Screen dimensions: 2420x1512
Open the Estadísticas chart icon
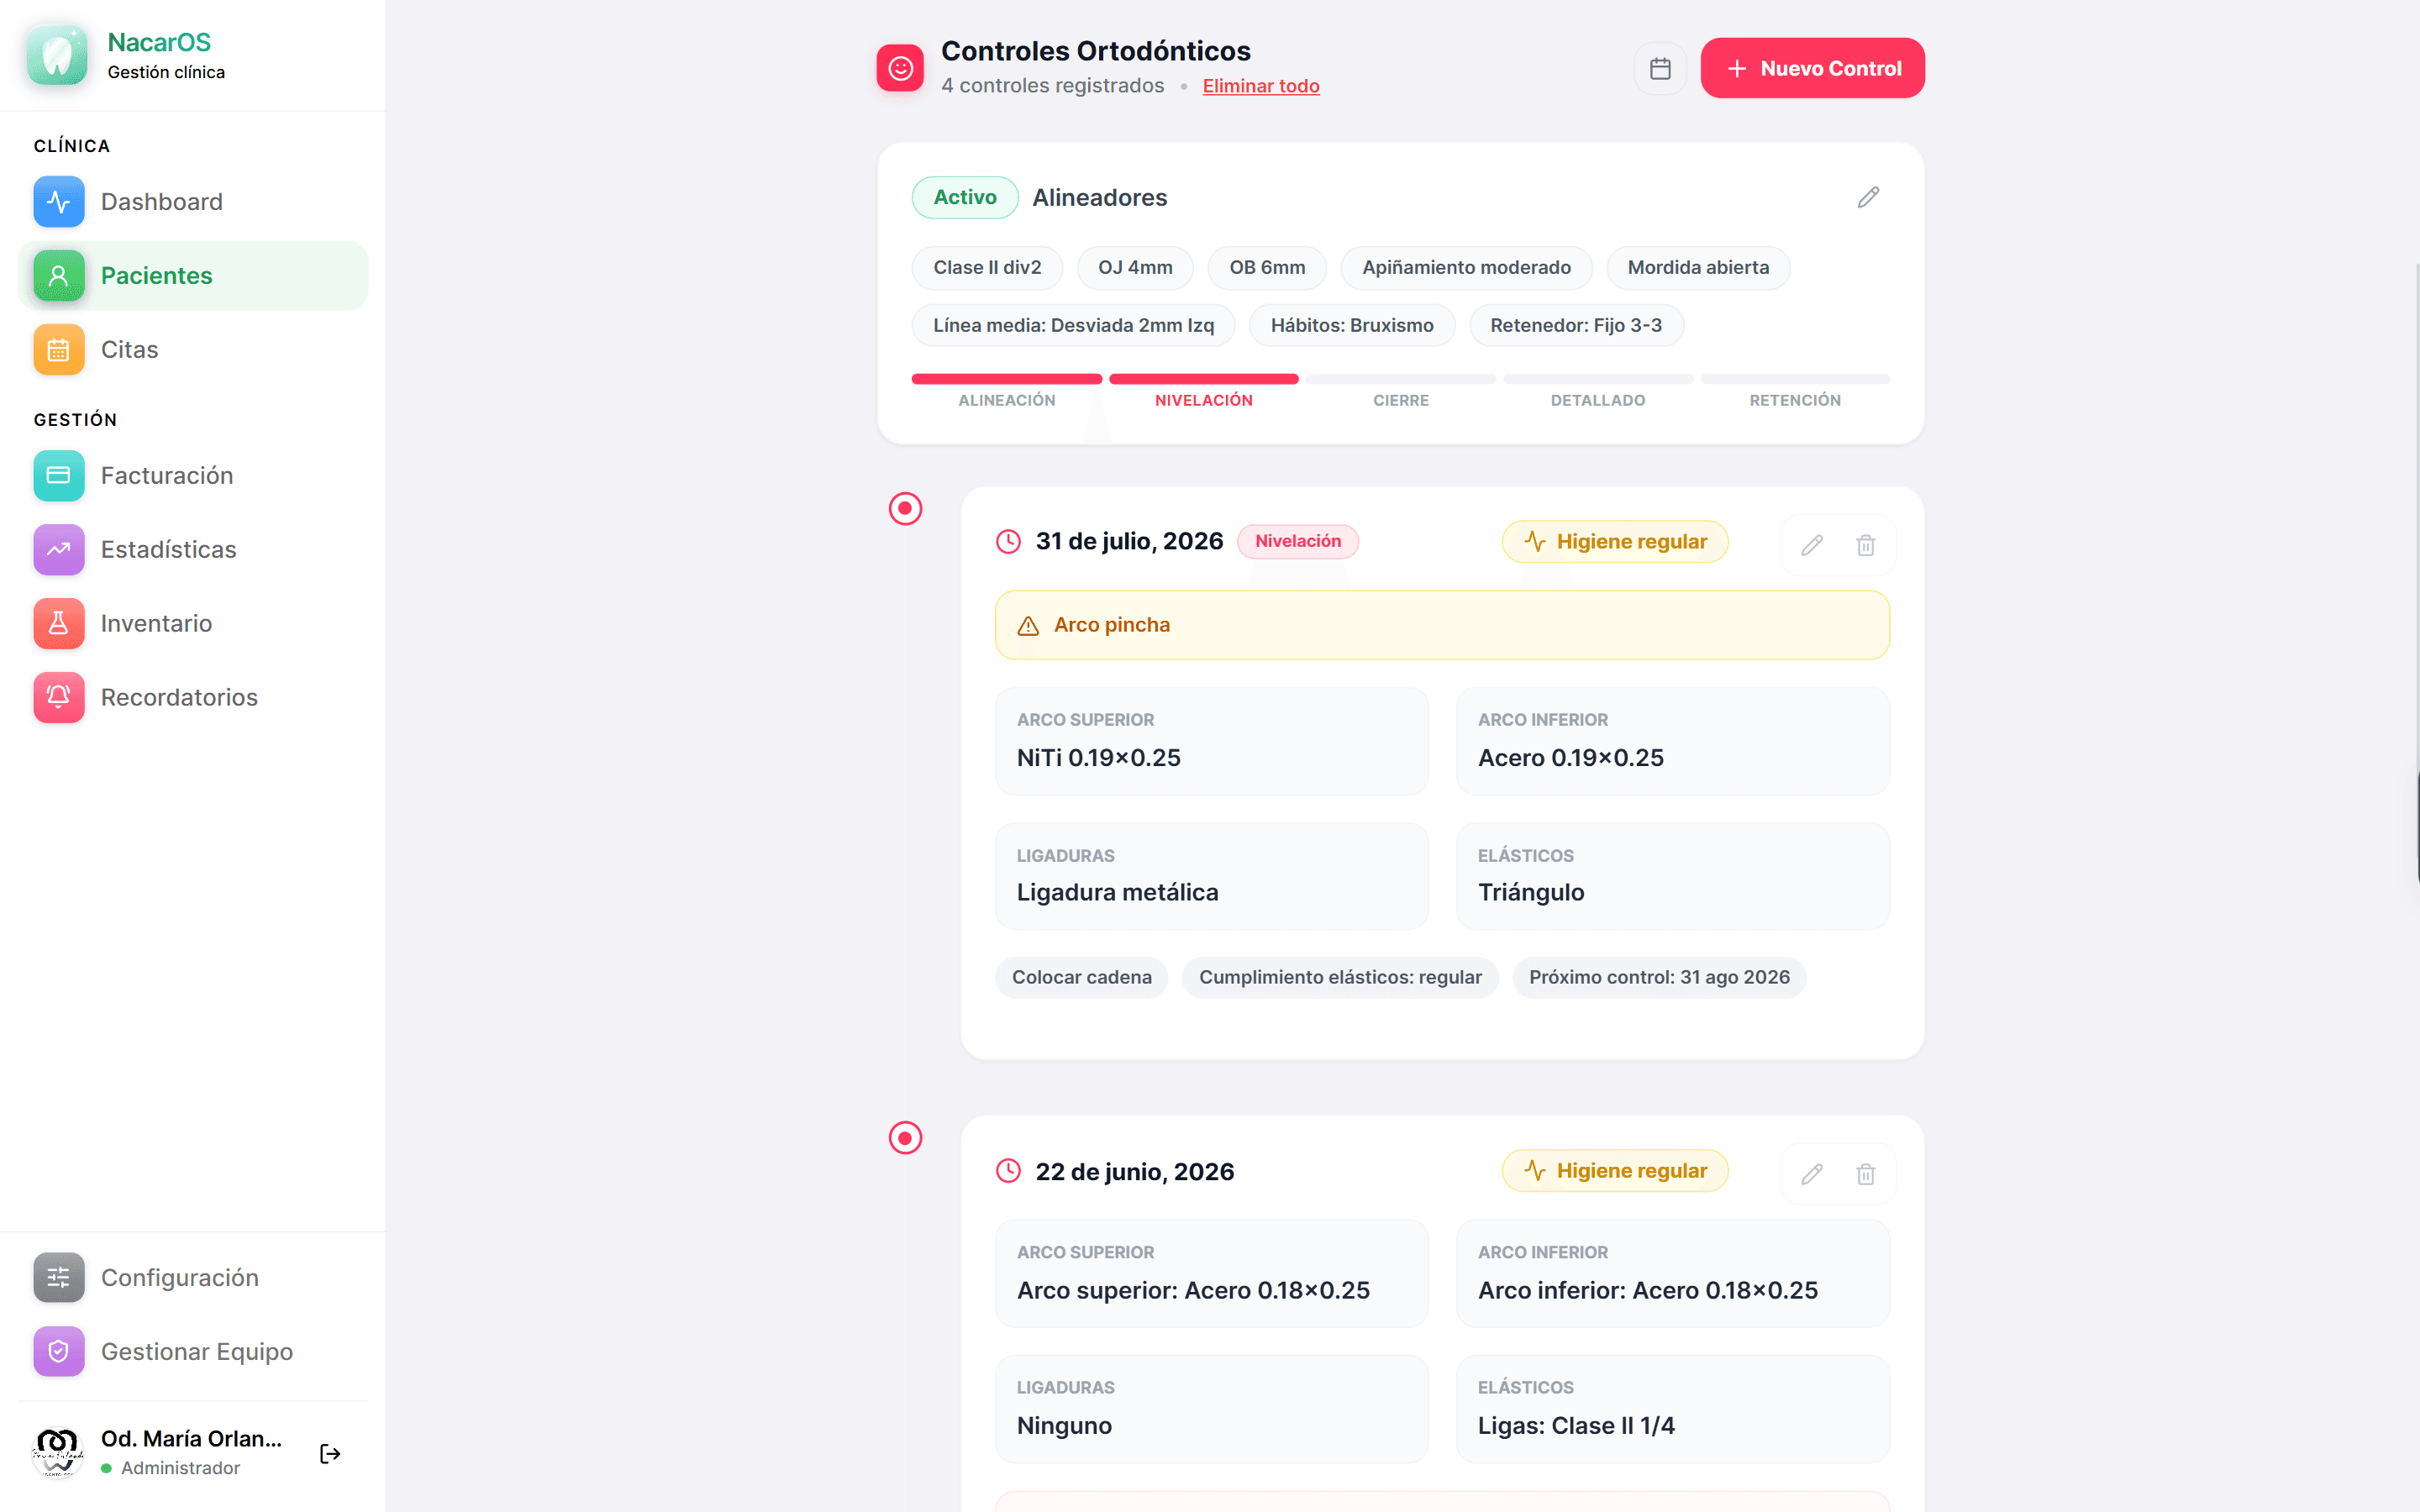tap(58, 550)
